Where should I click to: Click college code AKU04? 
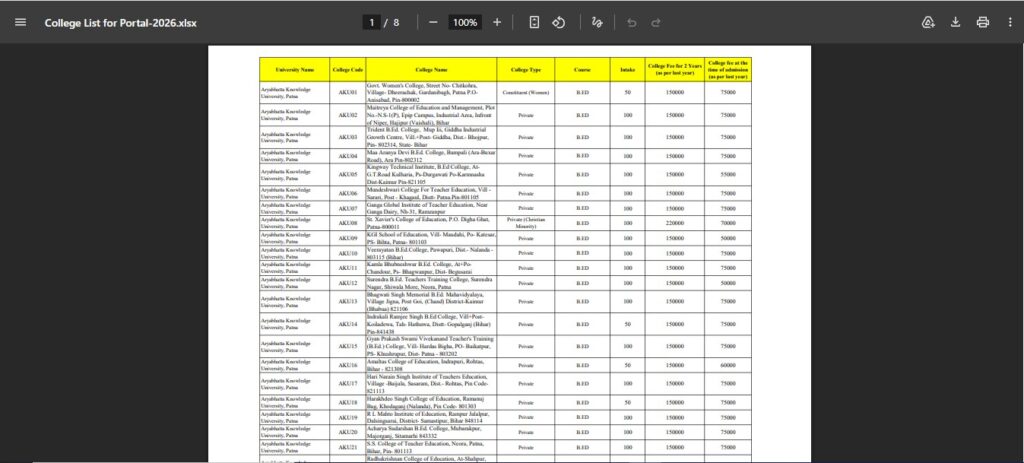coord(347,156)
